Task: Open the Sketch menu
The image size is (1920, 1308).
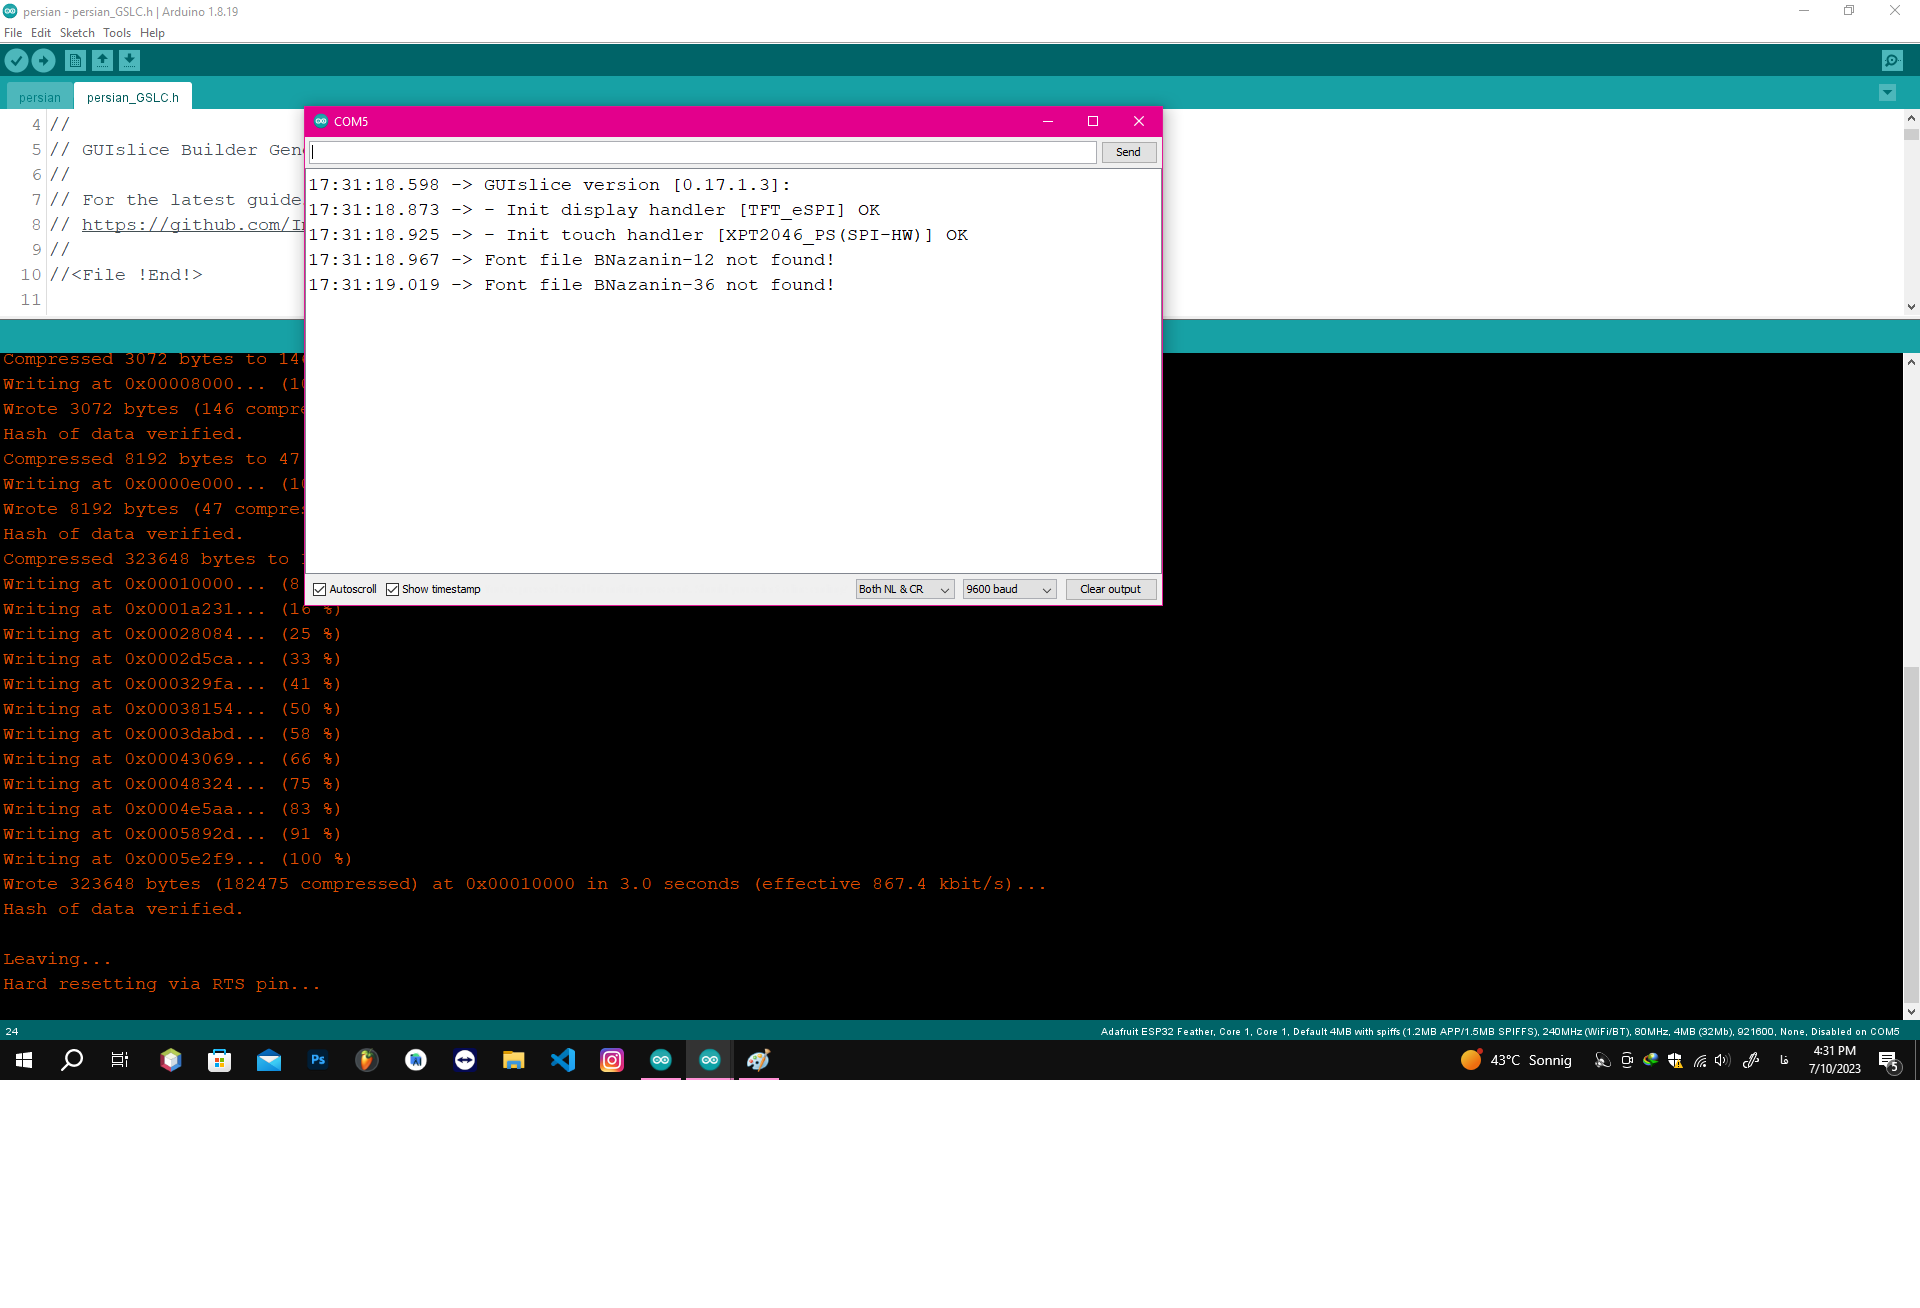Action: pos(77,33)
